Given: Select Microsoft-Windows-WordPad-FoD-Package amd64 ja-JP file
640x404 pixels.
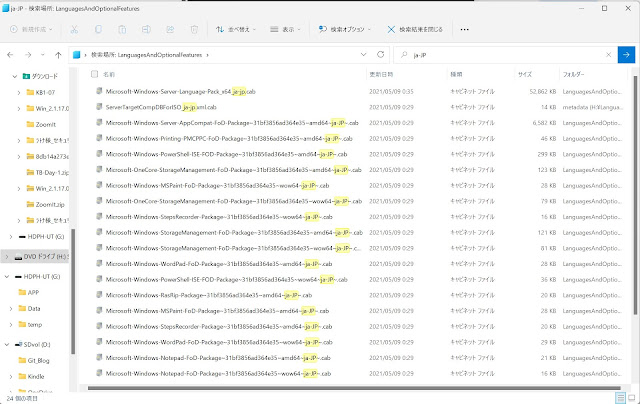Looking at the screenshot, I should (x=219, y=264).
